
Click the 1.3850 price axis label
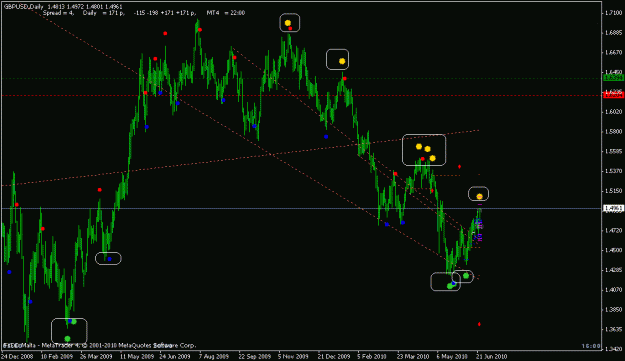[613, 309]
